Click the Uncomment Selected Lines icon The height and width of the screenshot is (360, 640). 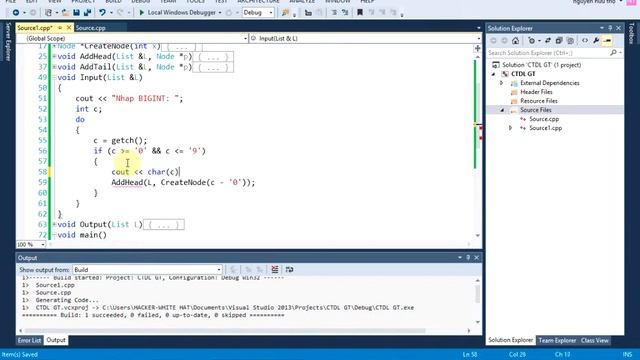click(x=345, y=13)
